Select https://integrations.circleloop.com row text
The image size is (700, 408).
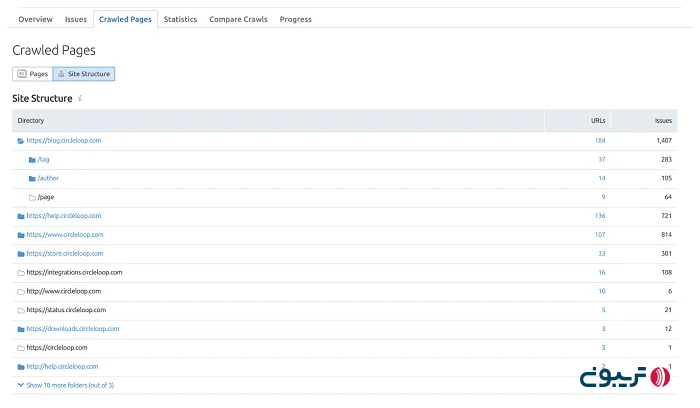coord(74,272)
